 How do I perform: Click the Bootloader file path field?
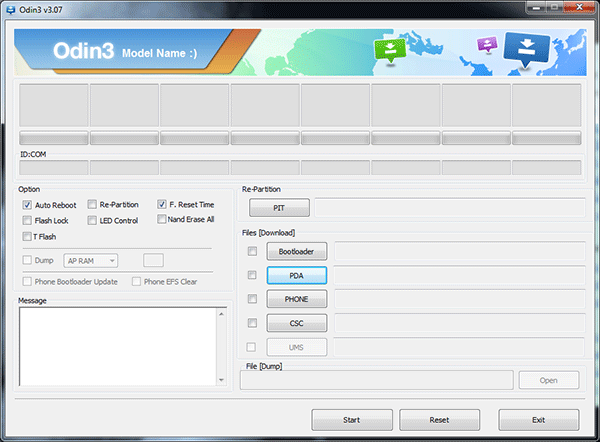tap(460, 251)
